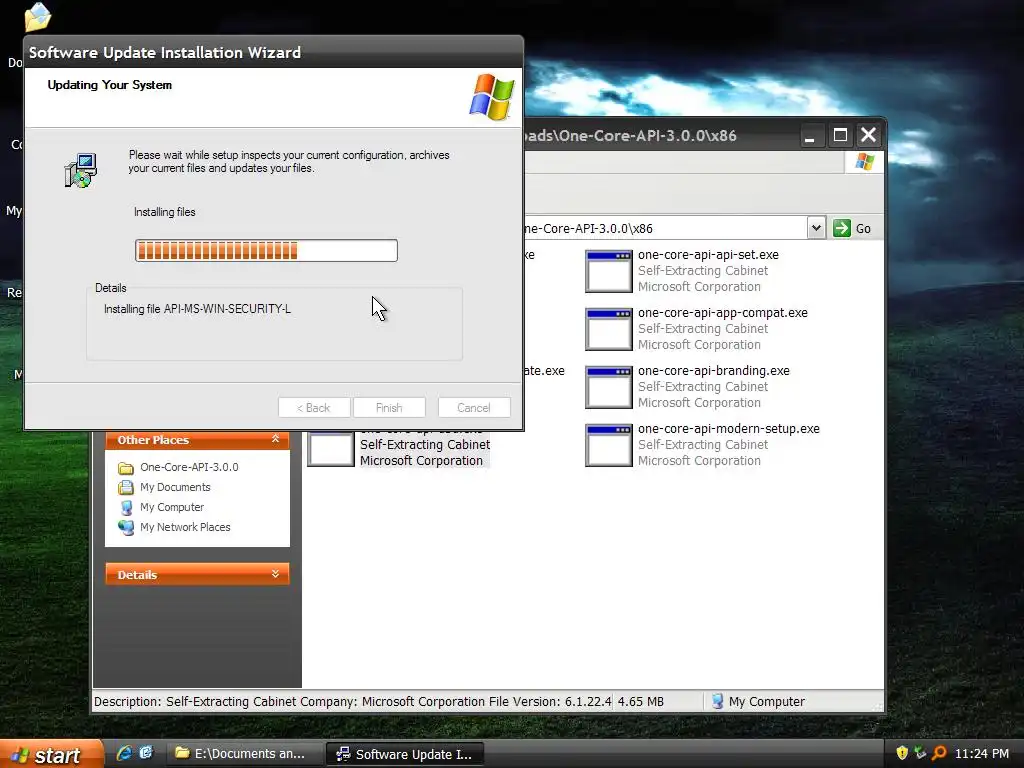The height and width of the screenshot is (768, 1024).
Task: Open My Network Places link
Action: [185, 528]
